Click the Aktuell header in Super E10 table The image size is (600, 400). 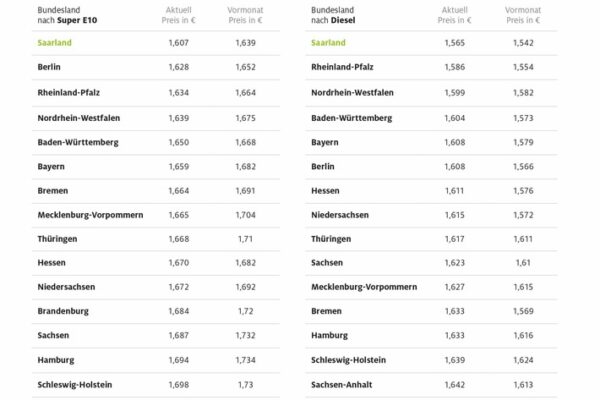[x=178, y=15]
